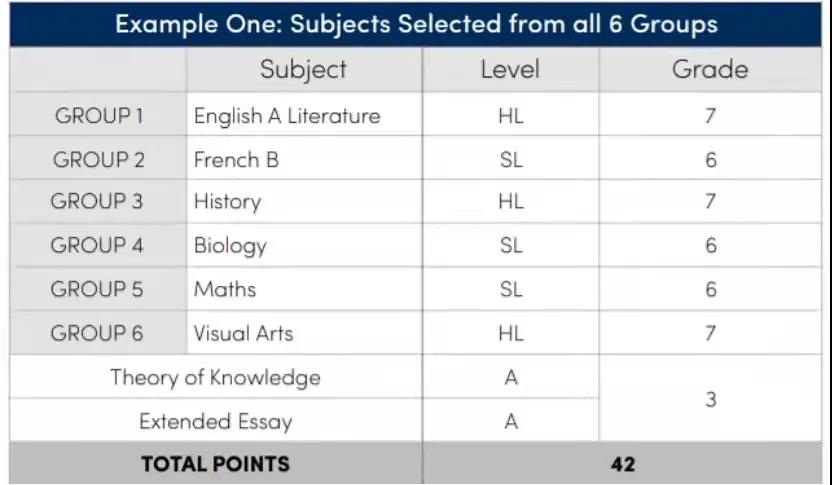
Task: Click the History subject cell
Action: point(304,202)
